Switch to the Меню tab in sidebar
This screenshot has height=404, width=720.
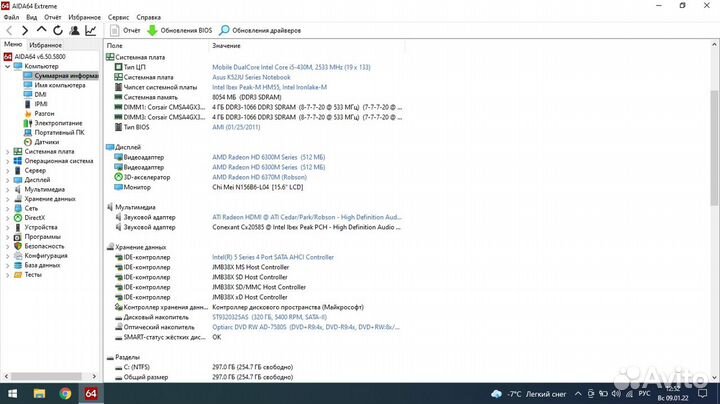[x=13, y=44]
